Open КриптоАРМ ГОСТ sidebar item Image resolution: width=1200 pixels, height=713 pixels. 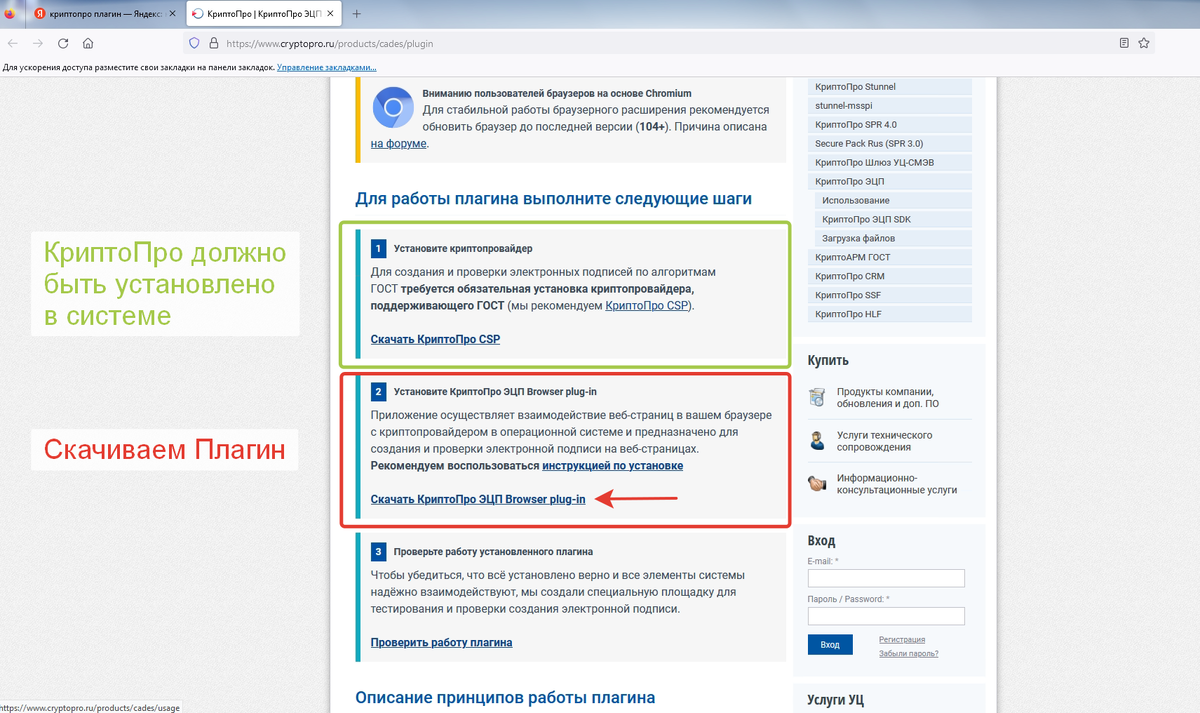[x=890, y=258]
